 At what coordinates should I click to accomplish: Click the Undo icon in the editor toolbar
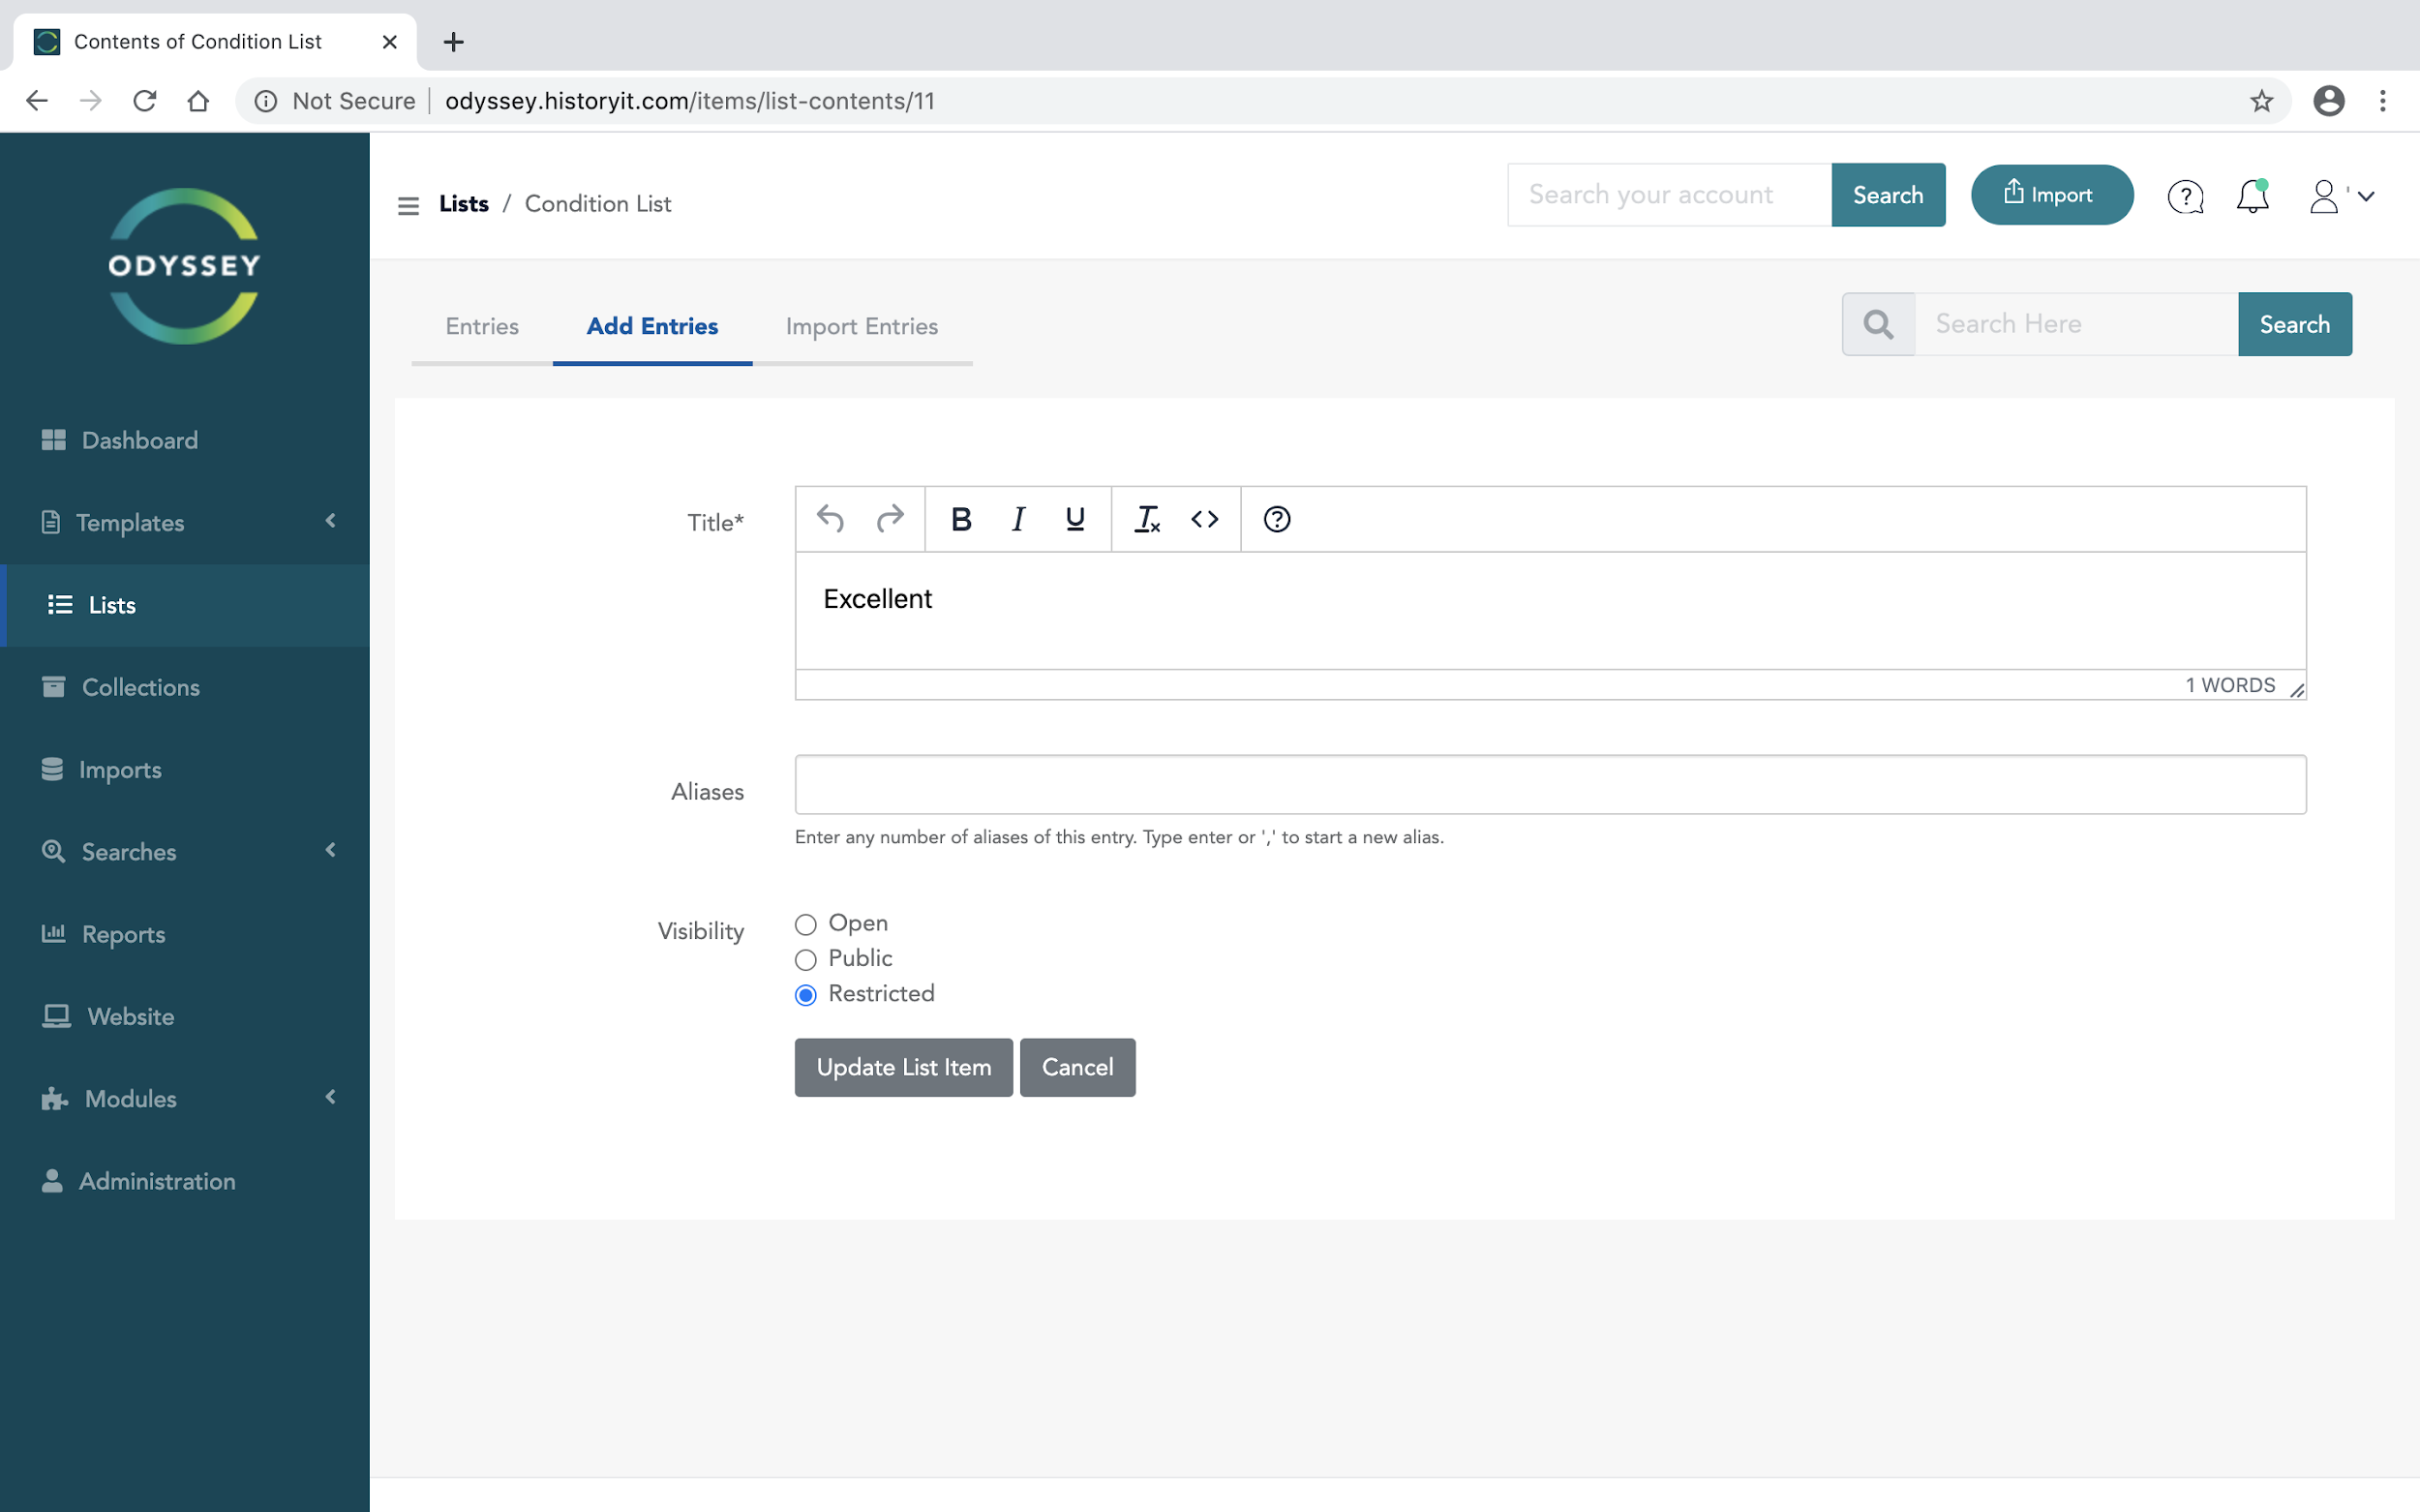click(830, 519)
